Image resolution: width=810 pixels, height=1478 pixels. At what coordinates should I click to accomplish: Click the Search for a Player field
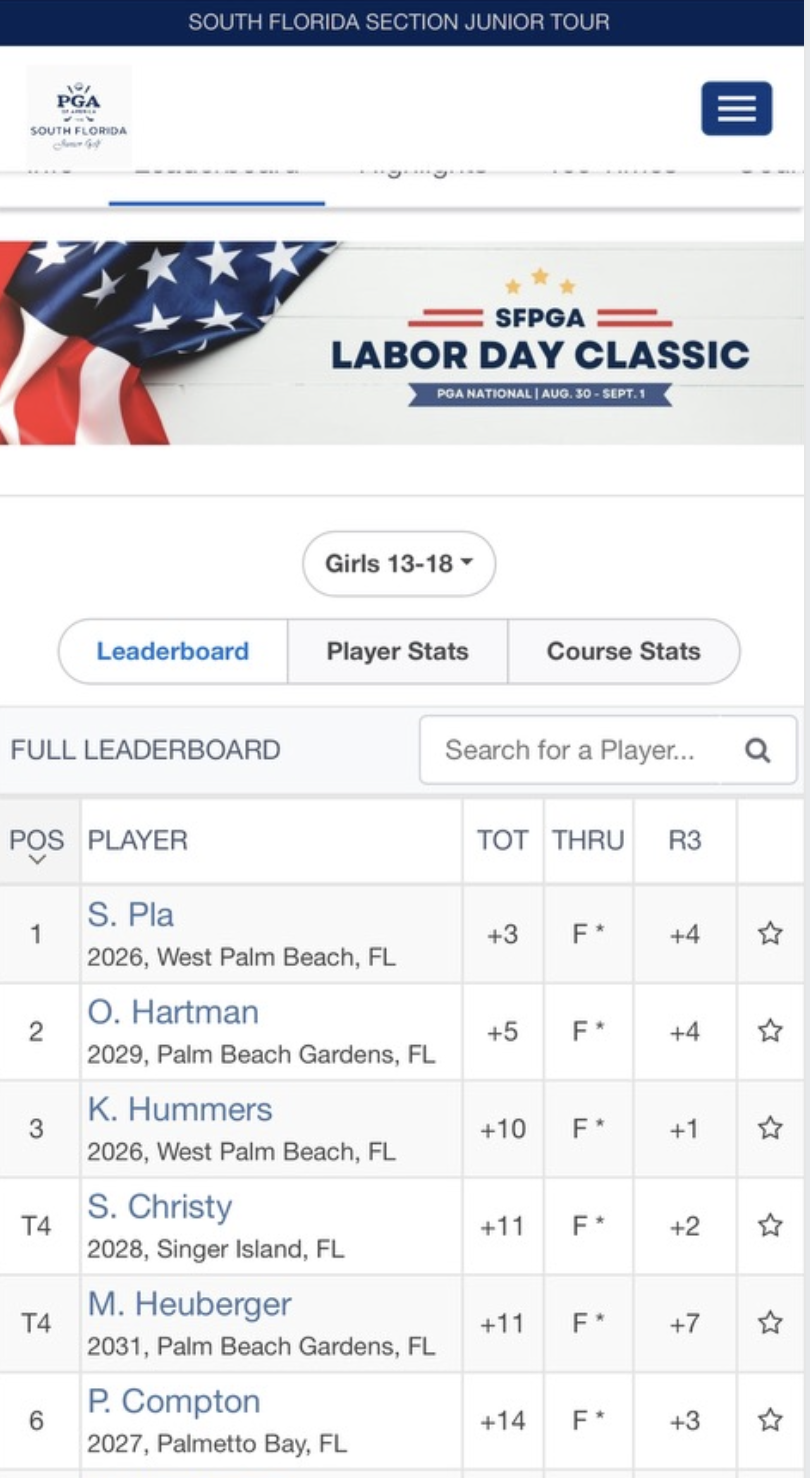pos(570,750)
